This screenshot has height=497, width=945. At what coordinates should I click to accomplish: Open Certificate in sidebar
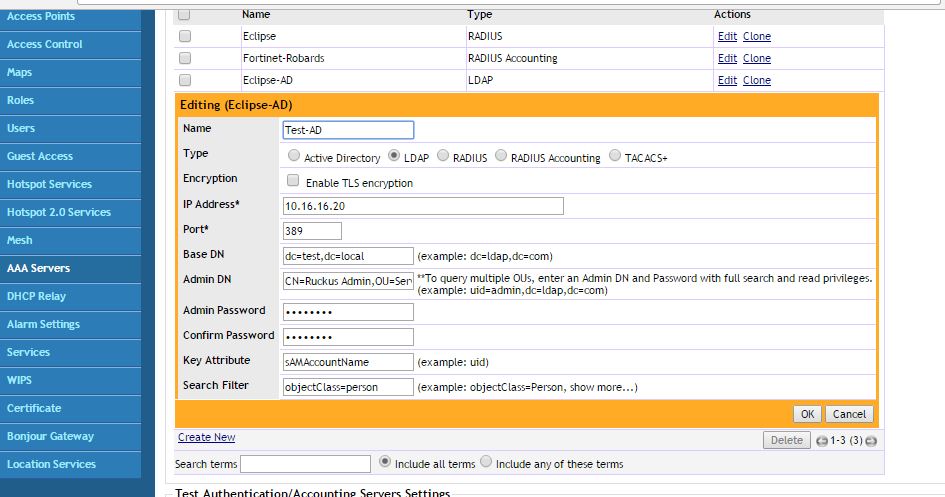[71, 408]
